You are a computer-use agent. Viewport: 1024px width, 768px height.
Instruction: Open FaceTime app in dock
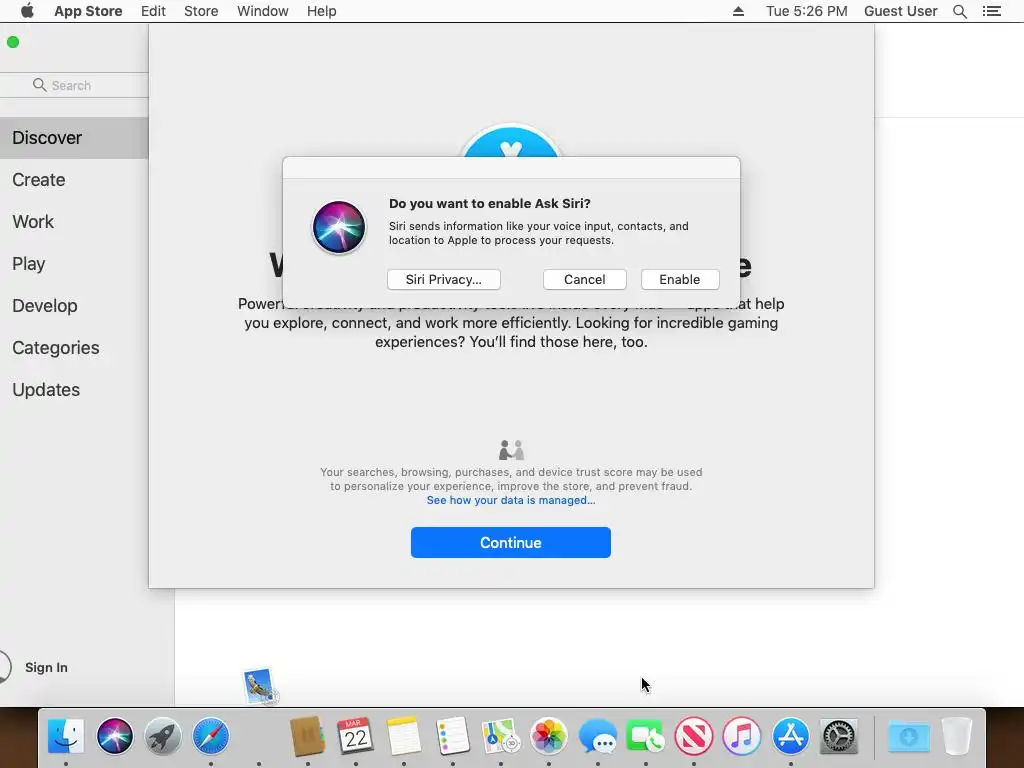[x=645, y=736]
